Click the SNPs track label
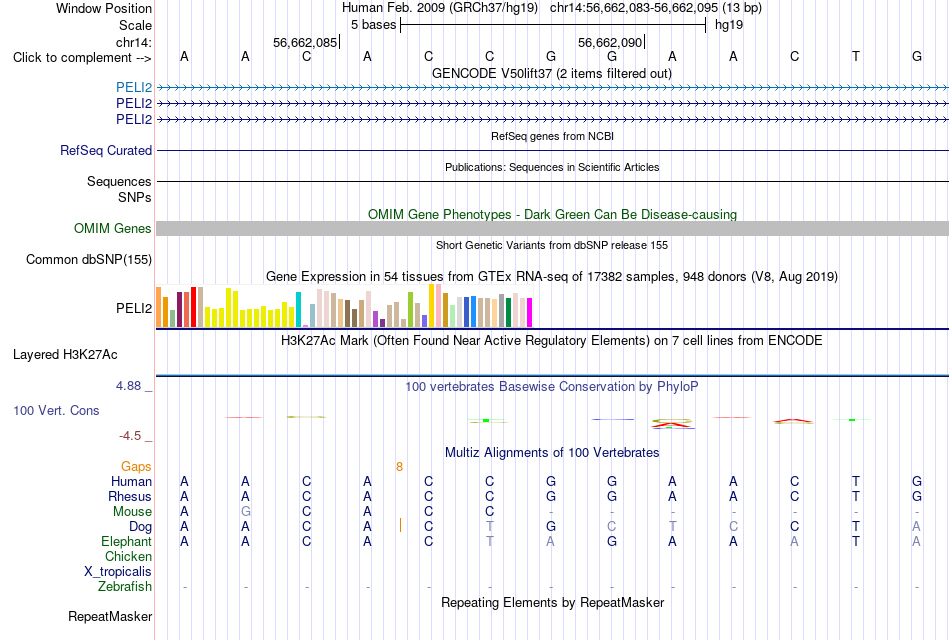950x640 pixels. (x=135, y=198)
